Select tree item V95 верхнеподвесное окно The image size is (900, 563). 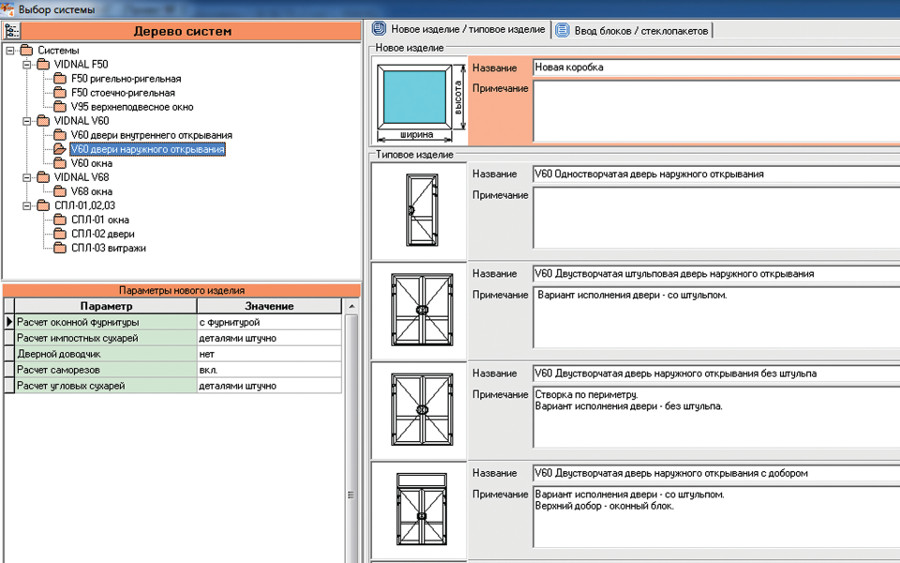[132, 107]
